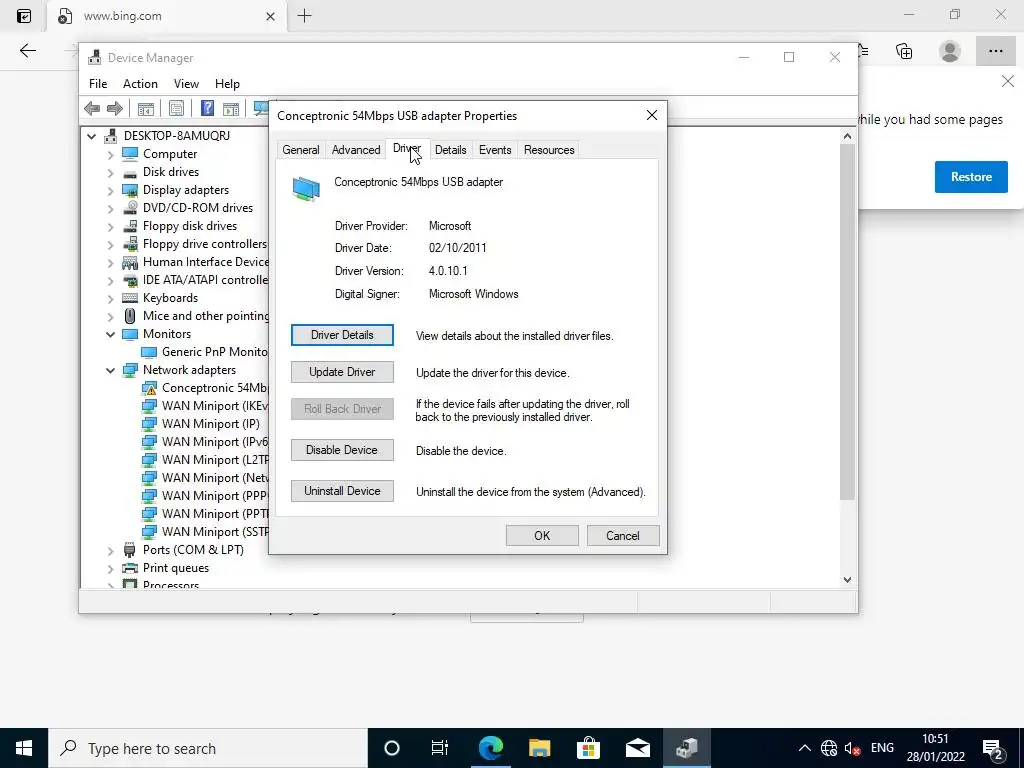Click the Restore button in Edge

point(971,177)
